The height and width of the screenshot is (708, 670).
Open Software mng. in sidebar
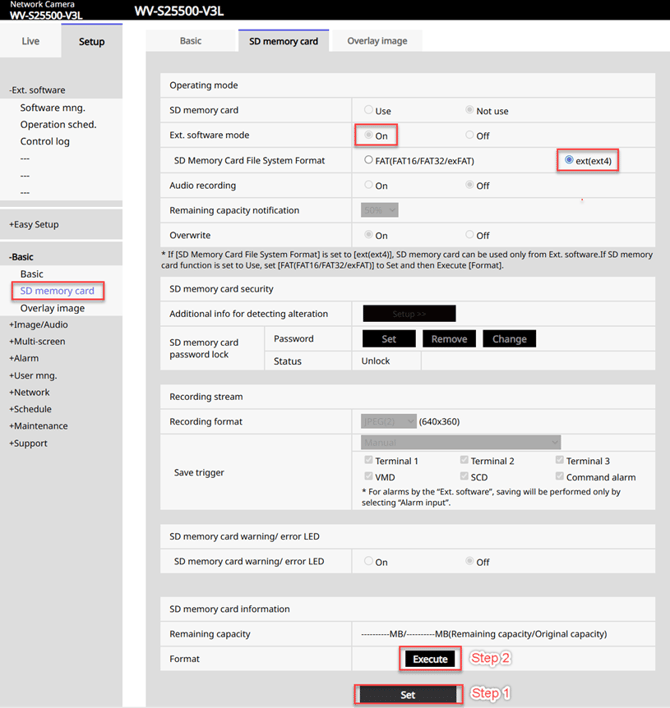pyautogui.click(x=53, y=107)
